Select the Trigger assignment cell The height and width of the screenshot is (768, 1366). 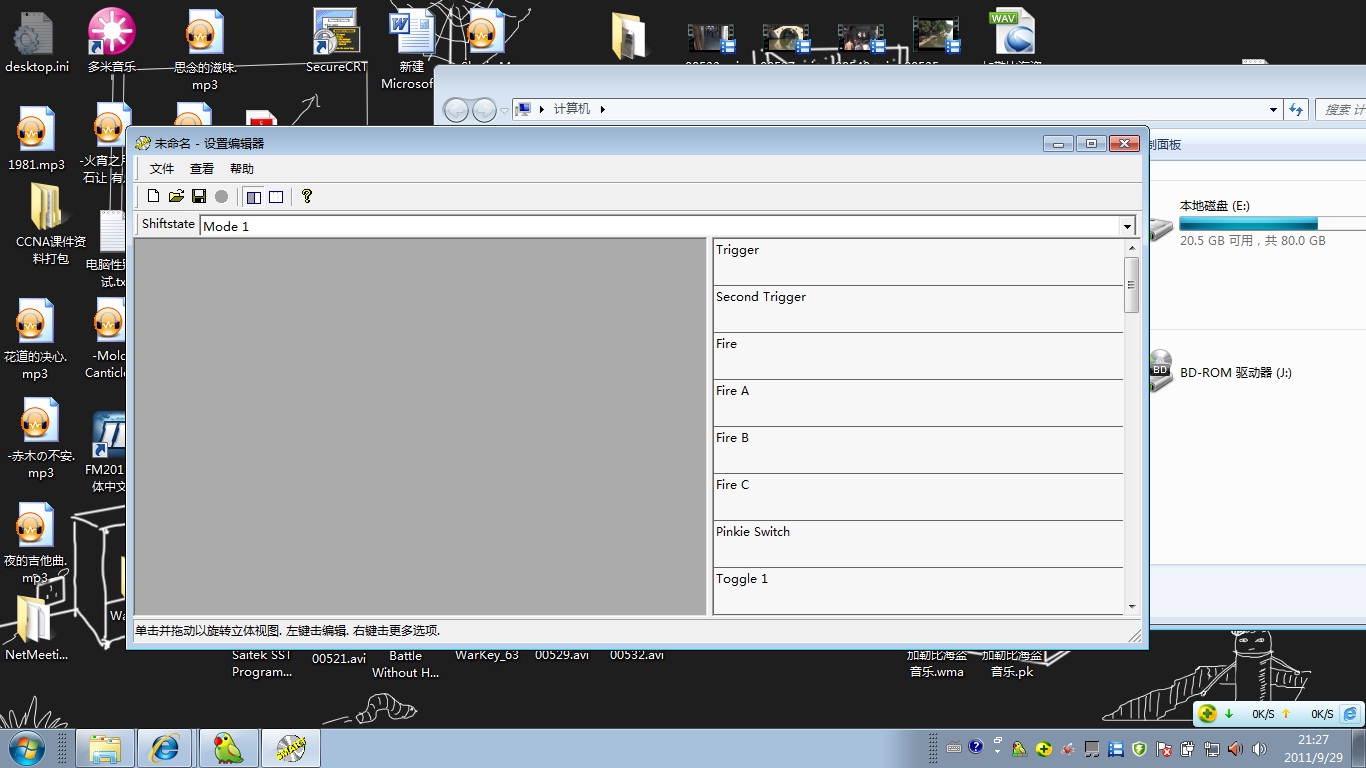(918, 262)
